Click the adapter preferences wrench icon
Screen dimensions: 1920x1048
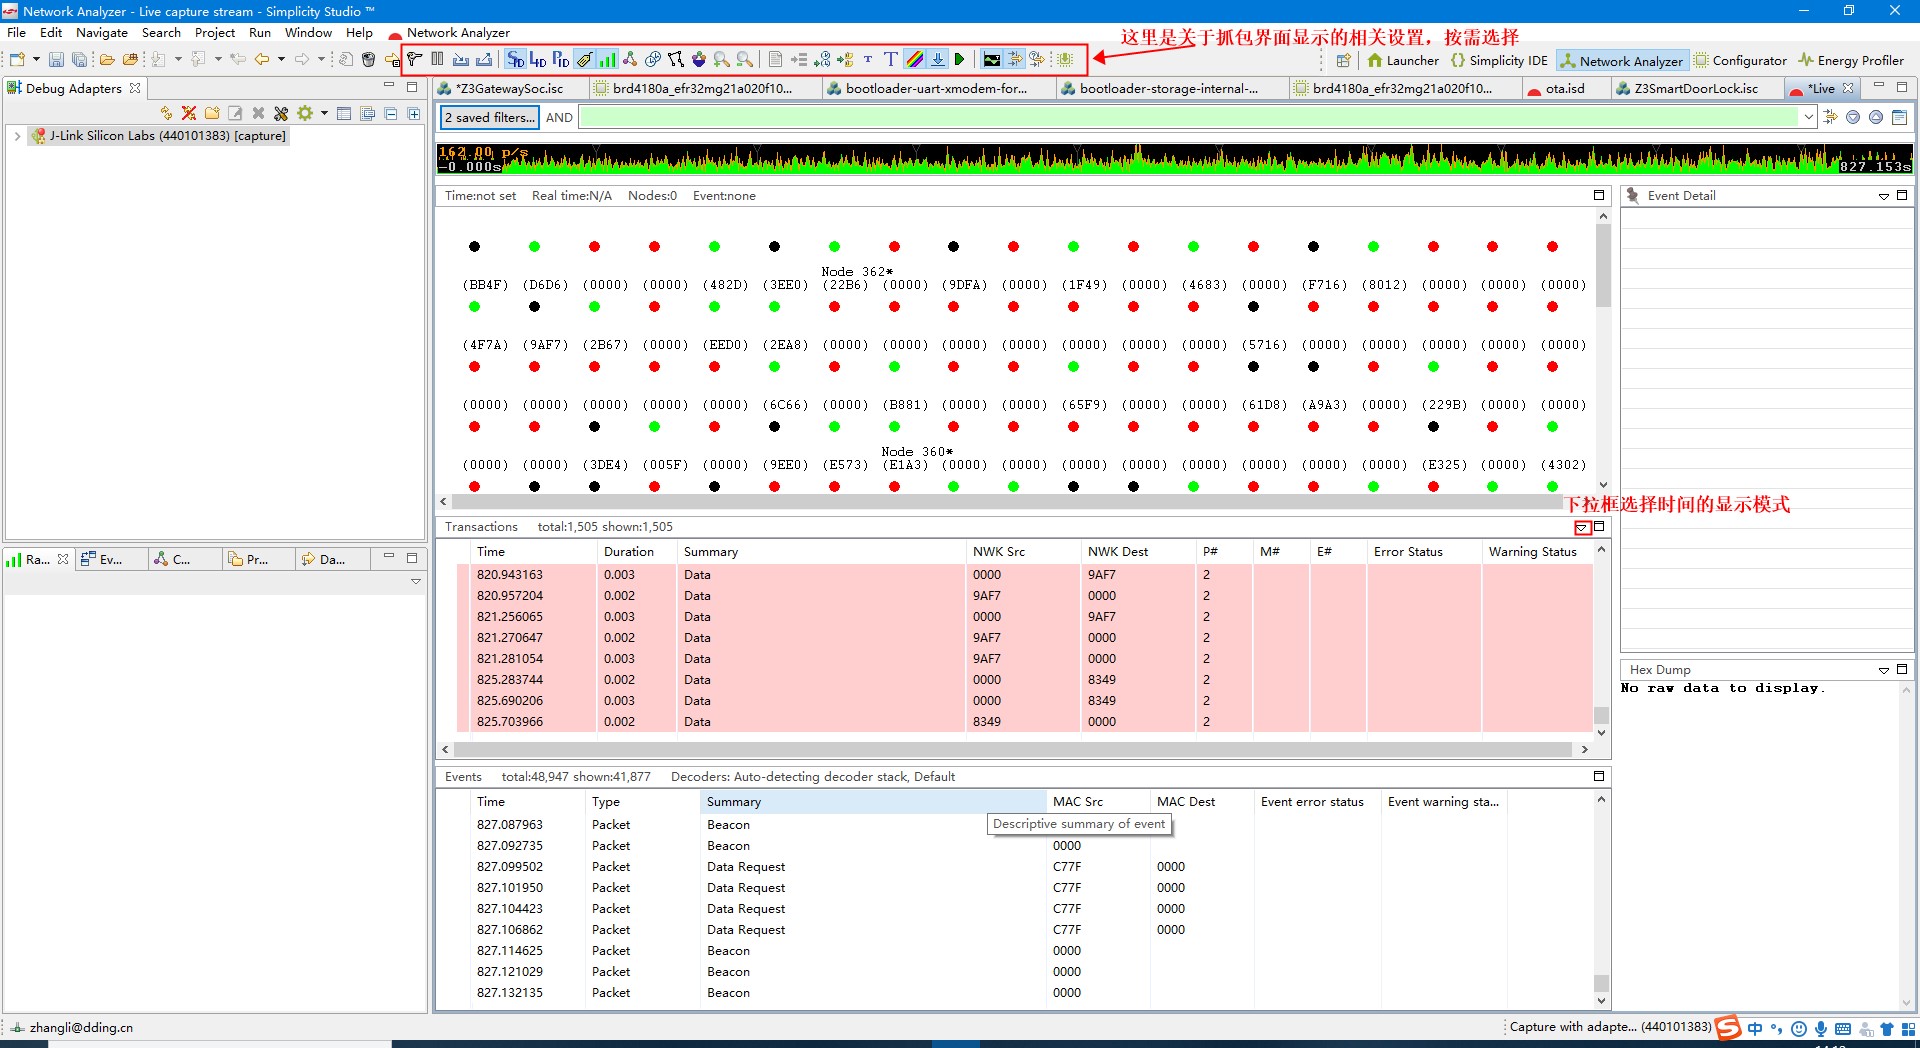tap(282, 113)
